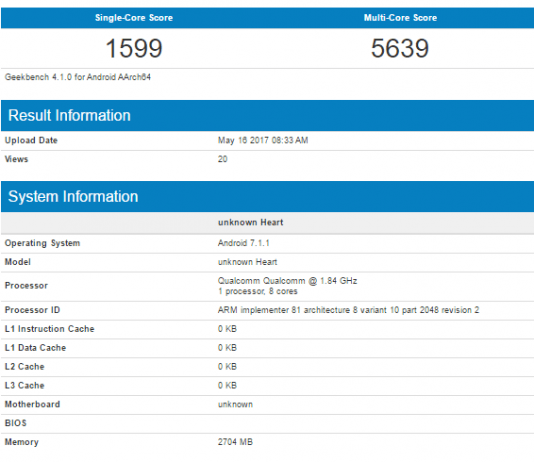Image resolution: width=534 pixels, height=462 pixels.
Task: Click the unknown Heart table heading
Action: tap(250, 222)
